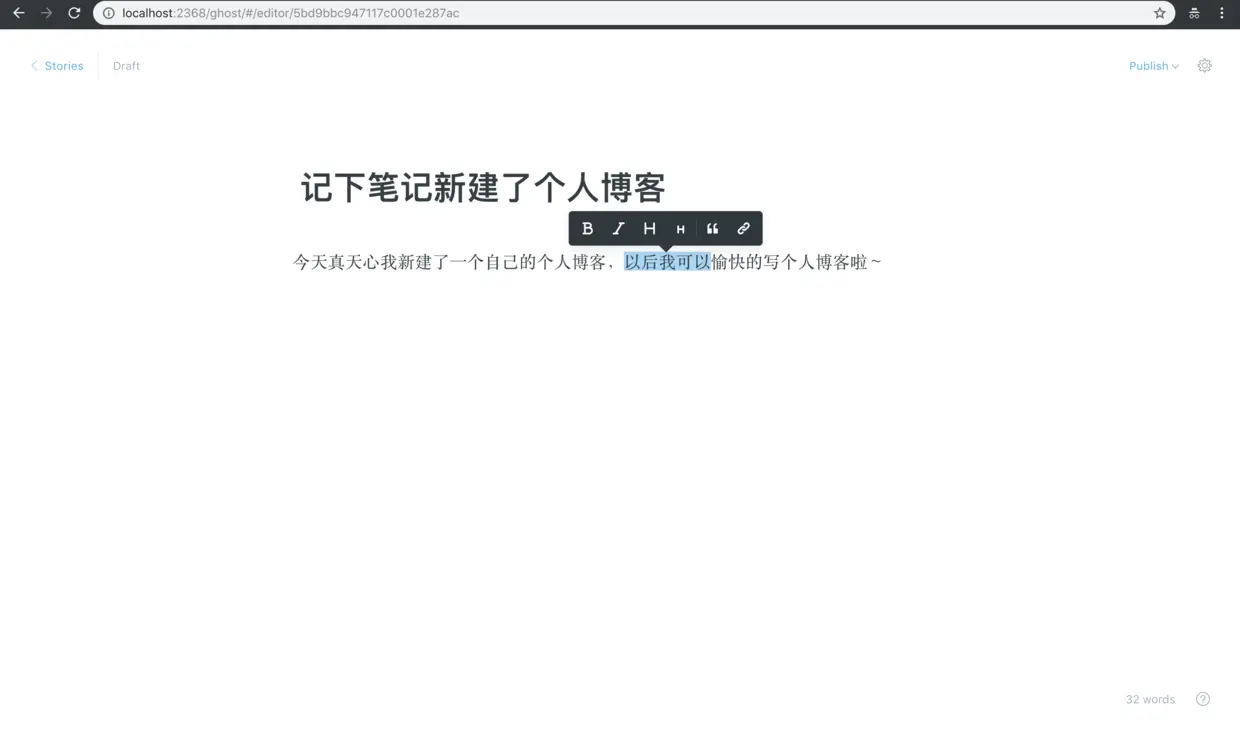Viewport: 1240px width, 736px height.
Task: Navigate back using the browser arrow
Action: pyautogui.click(x=18, y=13)
